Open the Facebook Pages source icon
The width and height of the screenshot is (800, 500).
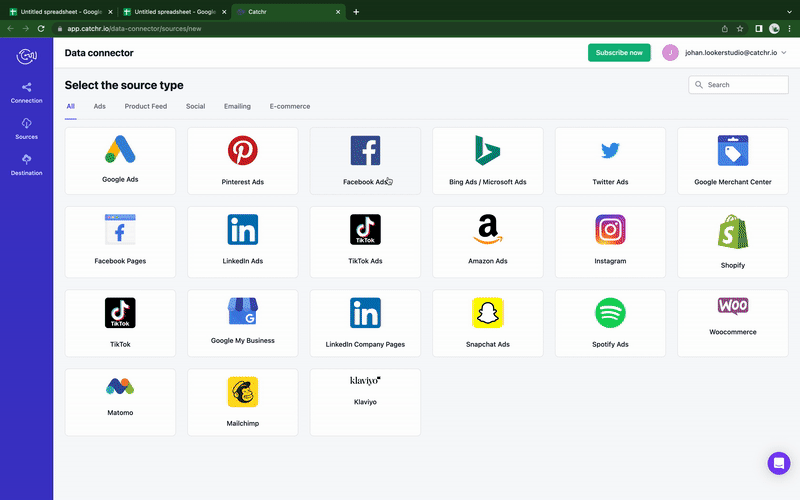click(x=120, y=229)
